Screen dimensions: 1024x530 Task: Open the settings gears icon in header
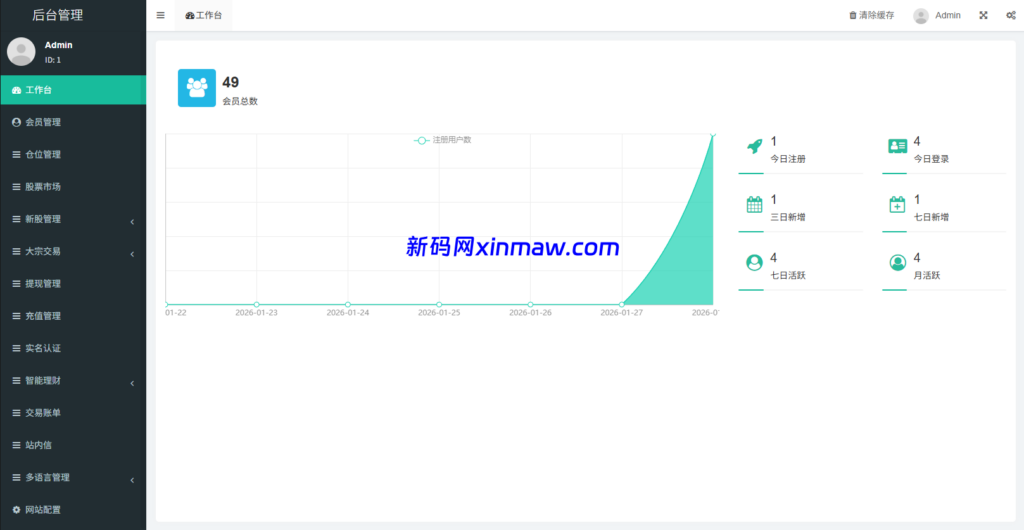(x=1010, y=16)
